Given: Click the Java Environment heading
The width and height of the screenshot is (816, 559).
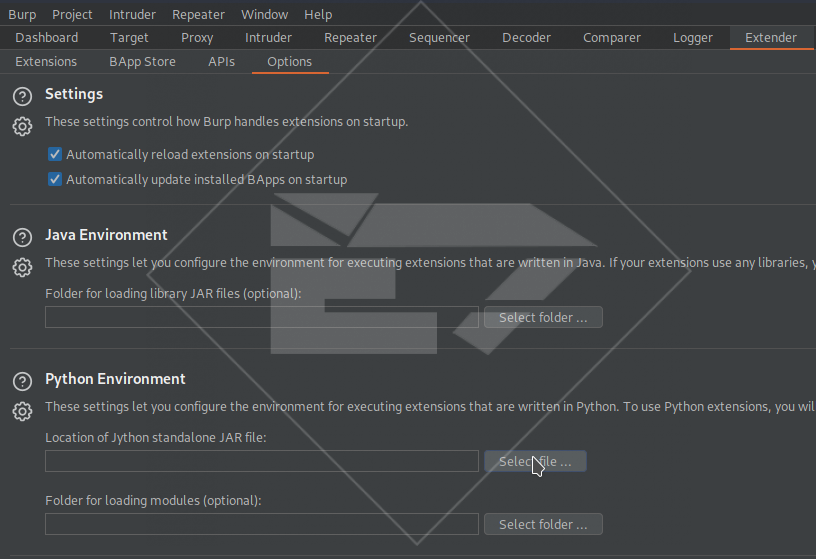Looking at the screenshot, I should point(106,235).
